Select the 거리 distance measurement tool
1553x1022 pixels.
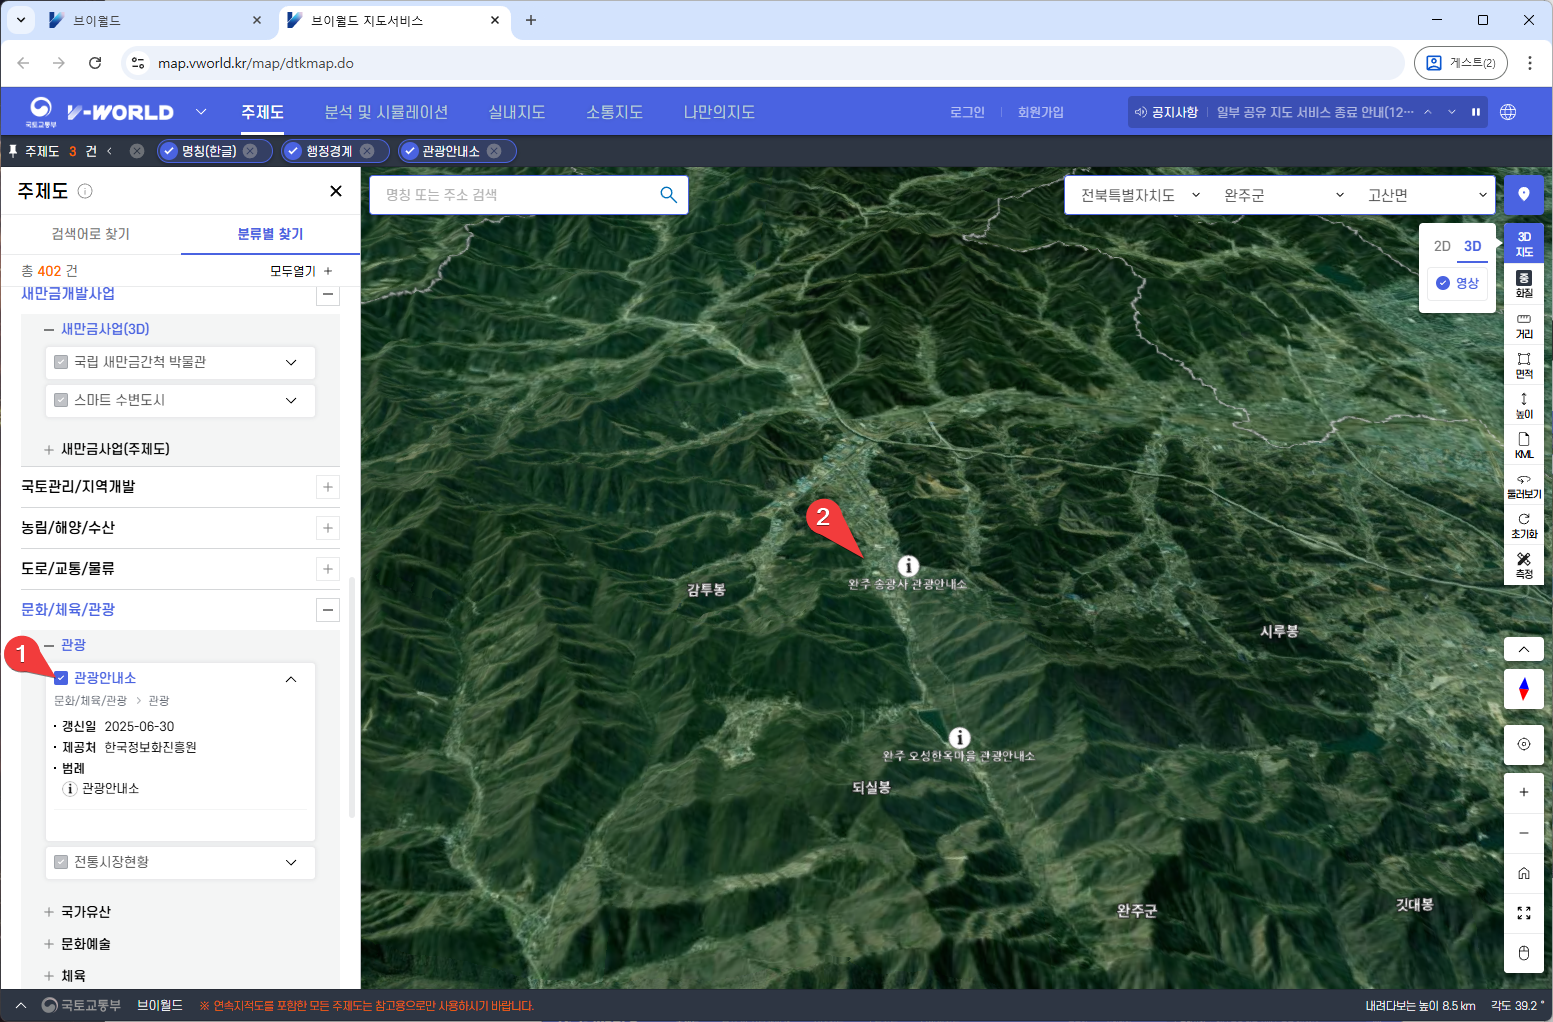point(1523,325)
